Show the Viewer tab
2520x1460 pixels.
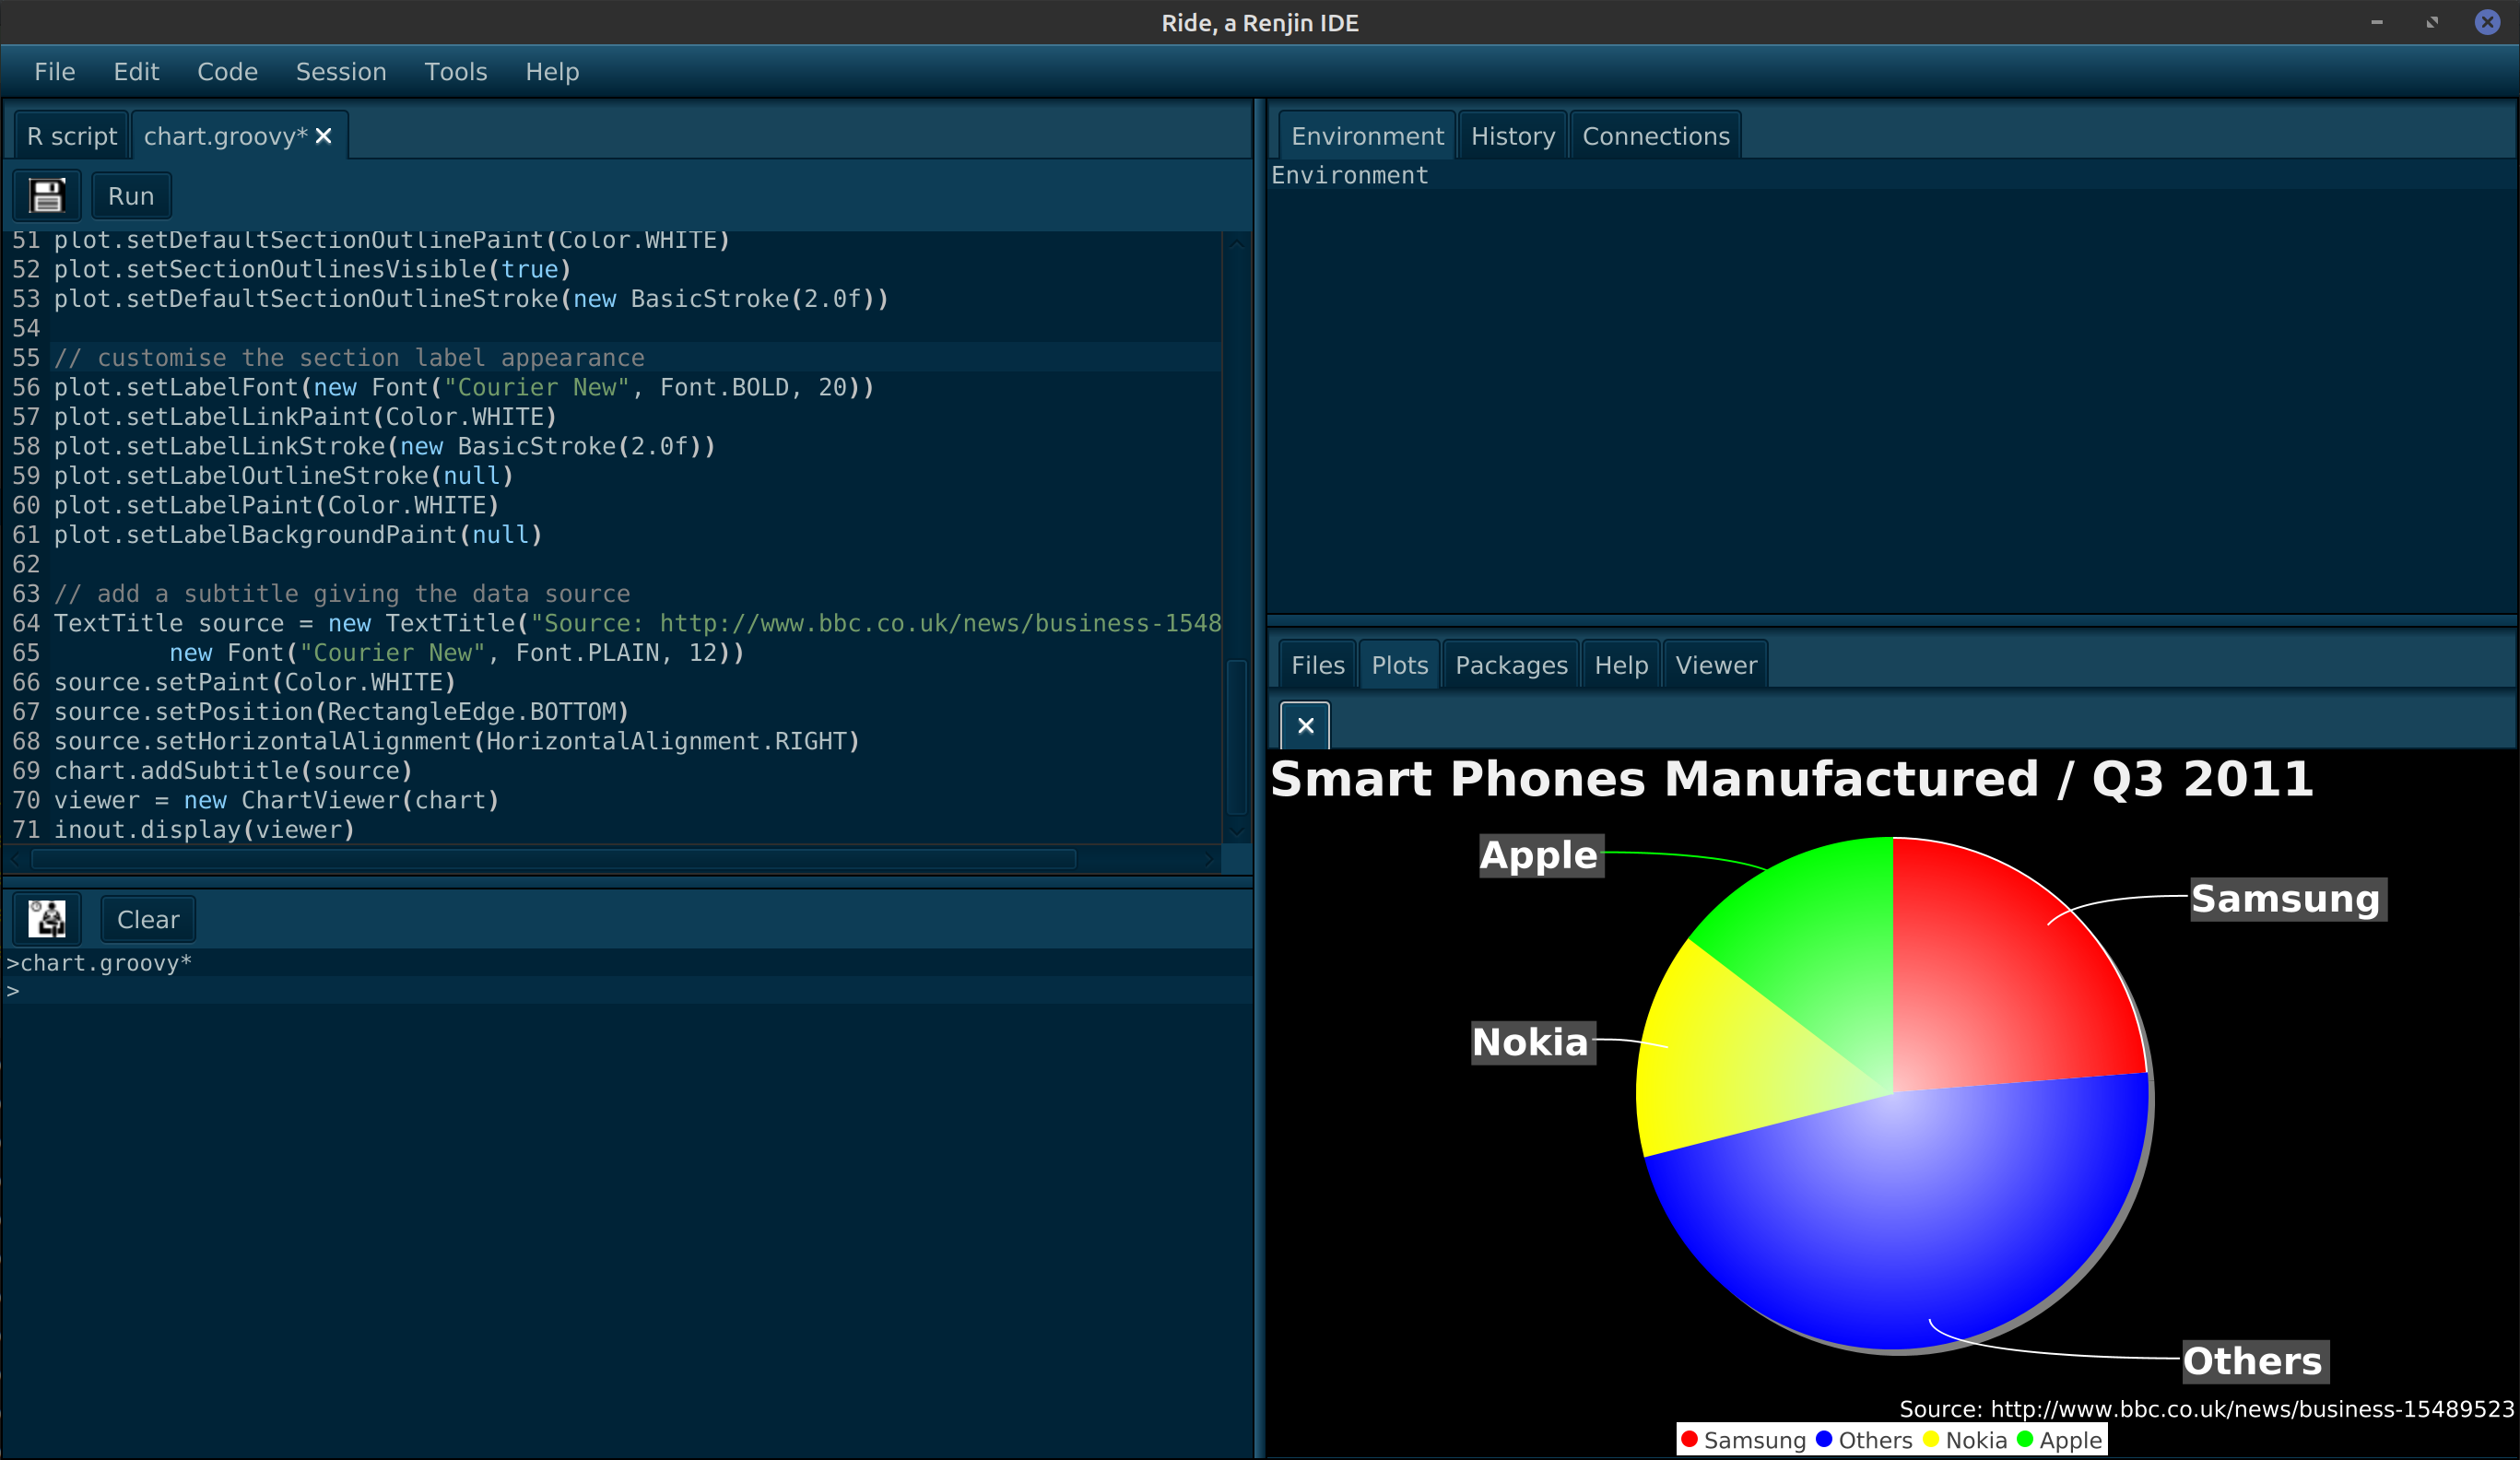click(1715, 665)
